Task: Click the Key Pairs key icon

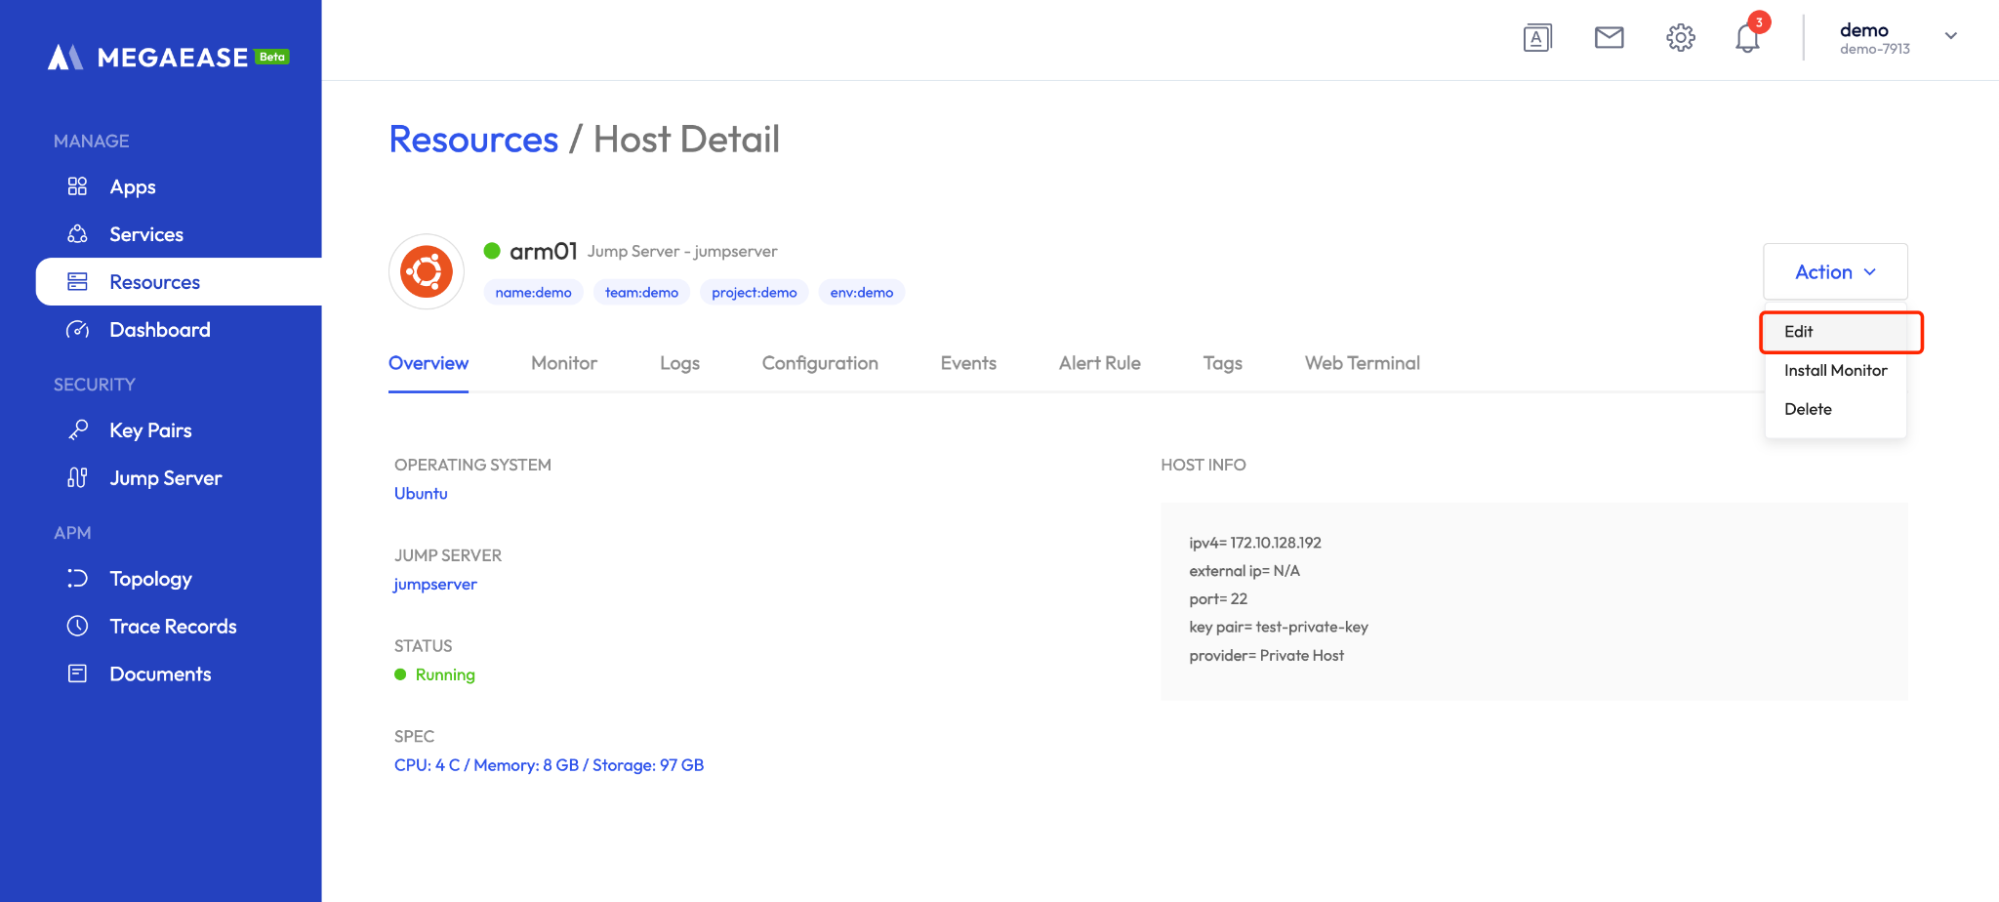Action: [78, 430]
